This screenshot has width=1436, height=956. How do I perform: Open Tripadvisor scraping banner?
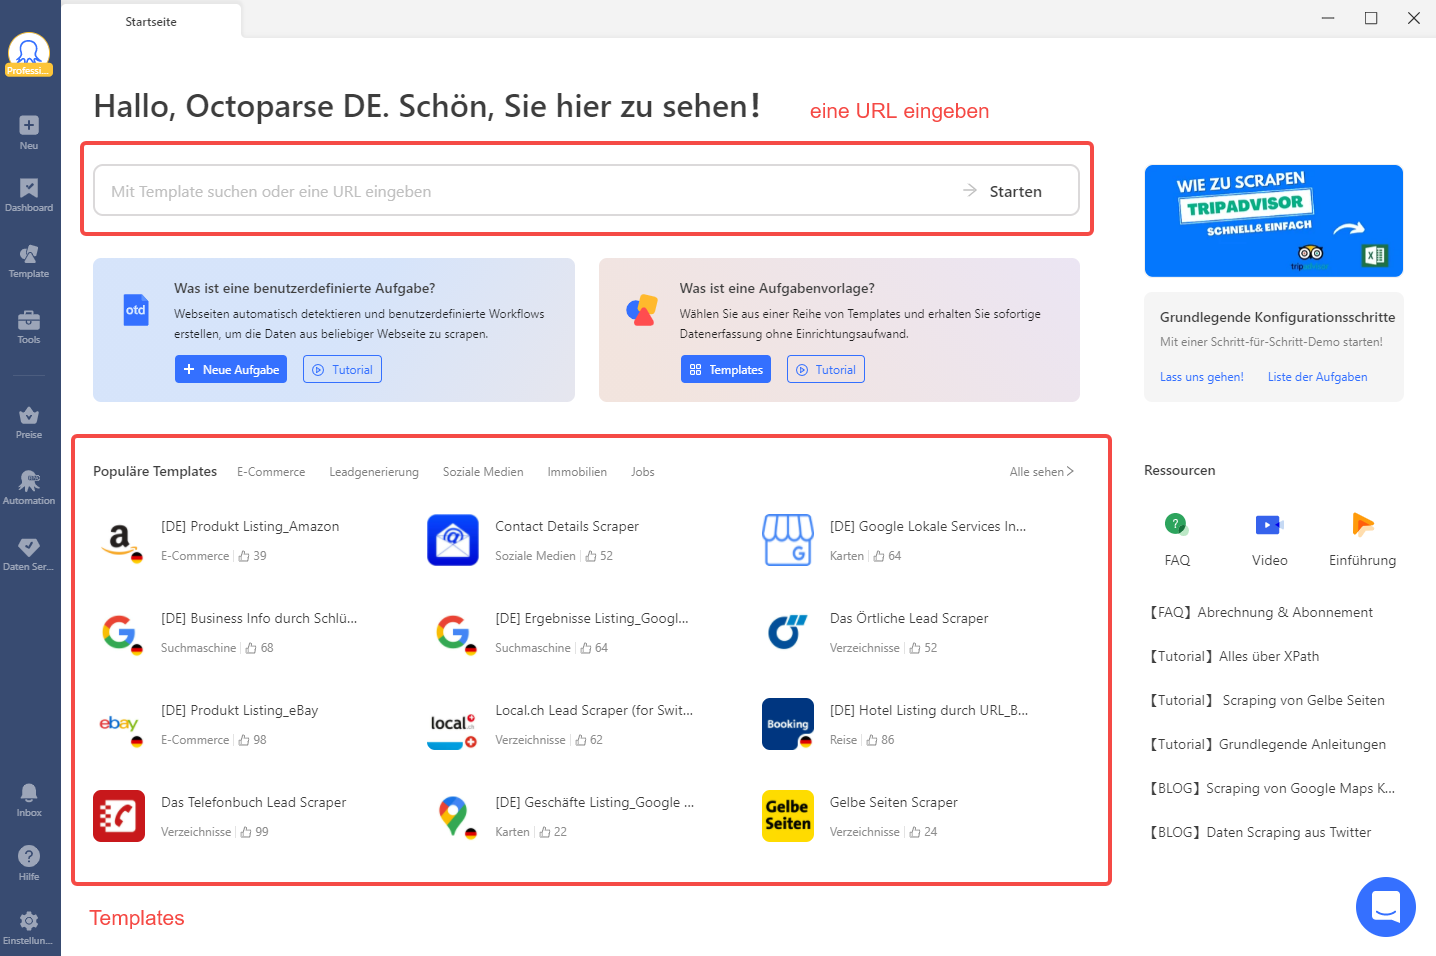pos(1274,221)
